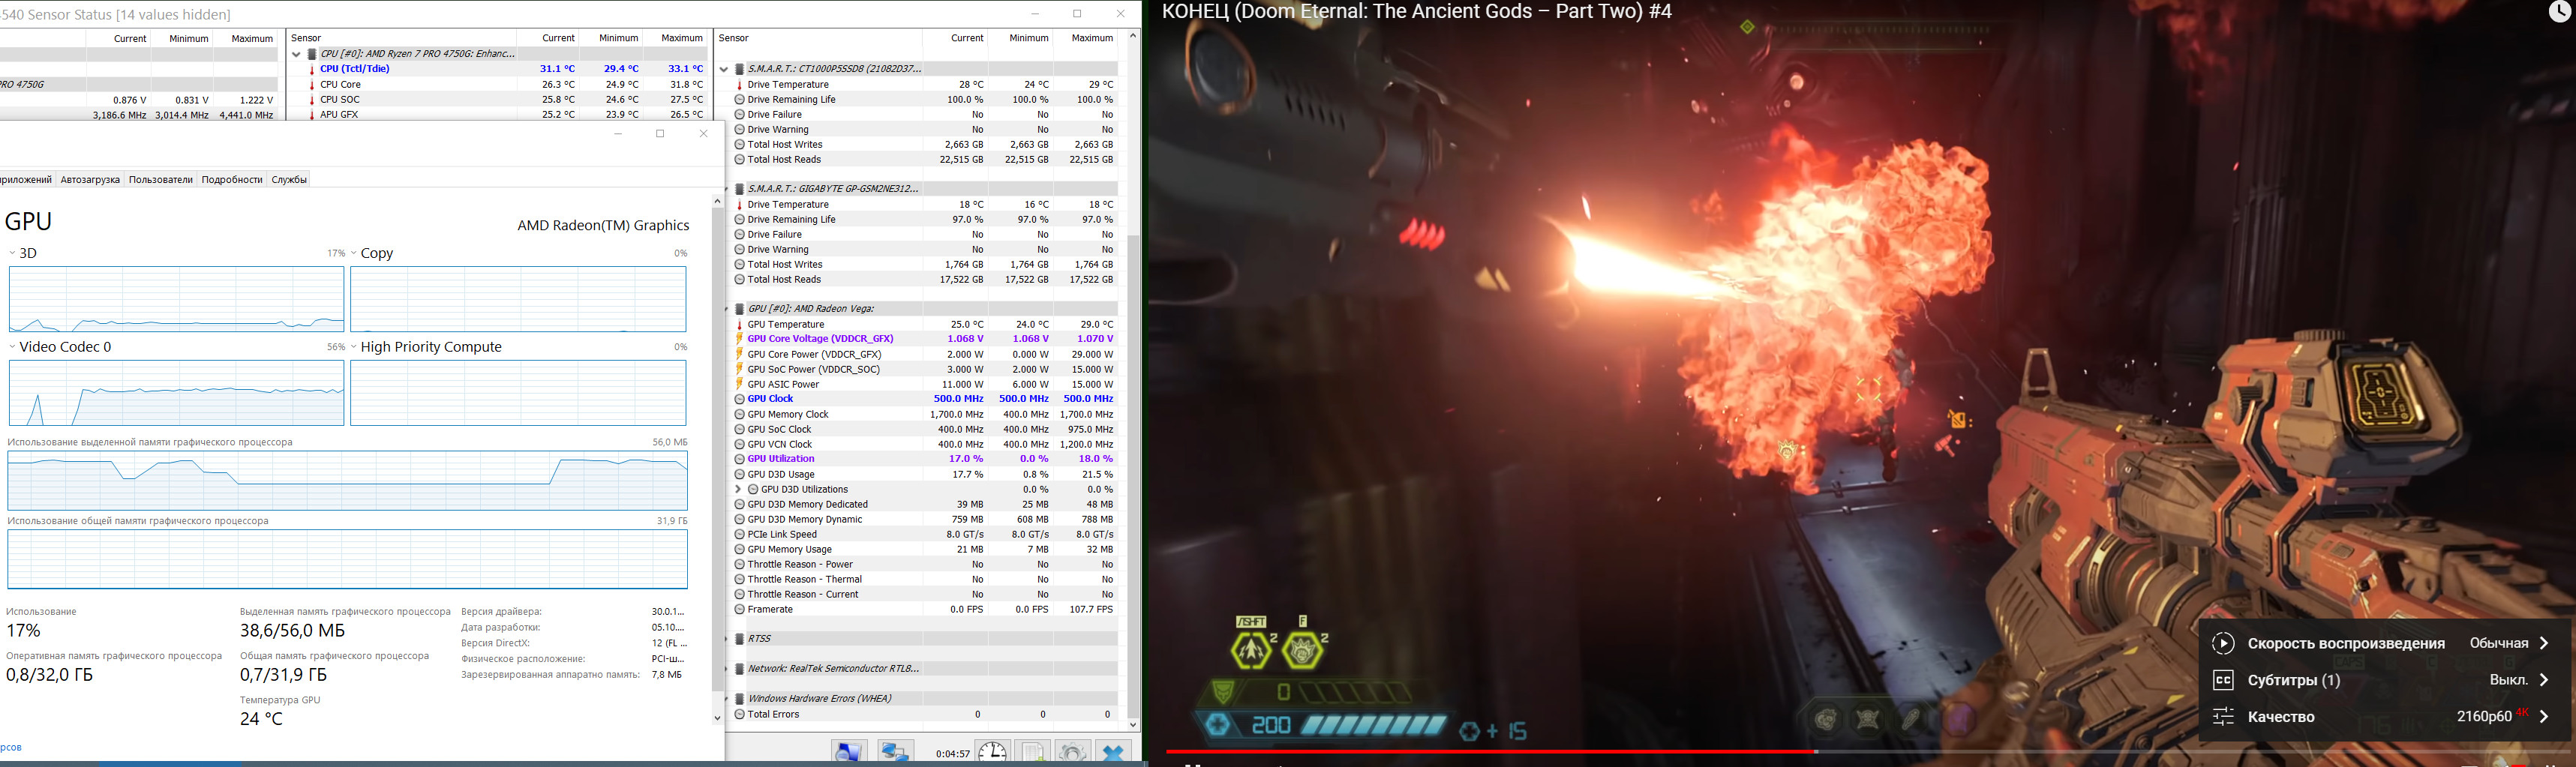Expand the GPU D3D Utilizations sub-list
Image resolution: width=2576 pixels, height=767 pixels.
click(738, 490)
